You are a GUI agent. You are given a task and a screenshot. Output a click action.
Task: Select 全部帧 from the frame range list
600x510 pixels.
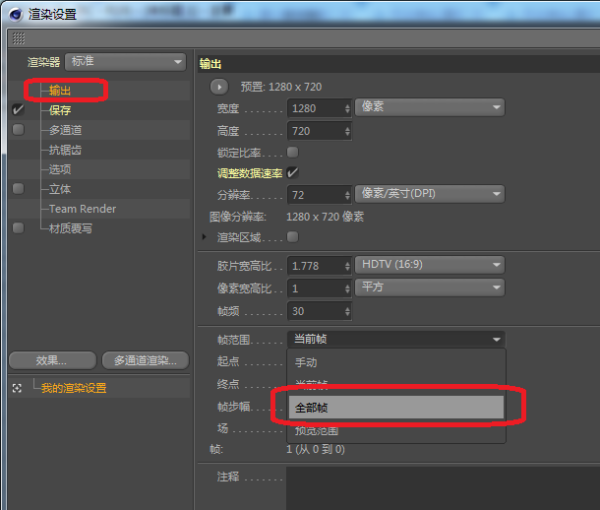coord(396,408)
